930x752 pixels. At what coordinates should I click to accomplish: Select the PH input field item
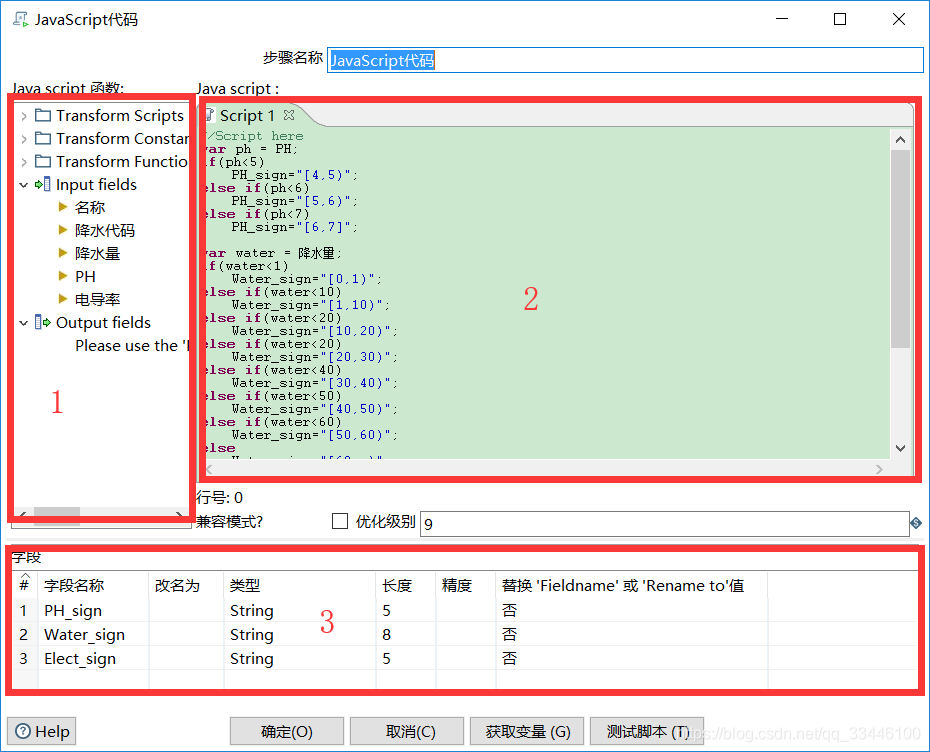click(85, 277)
